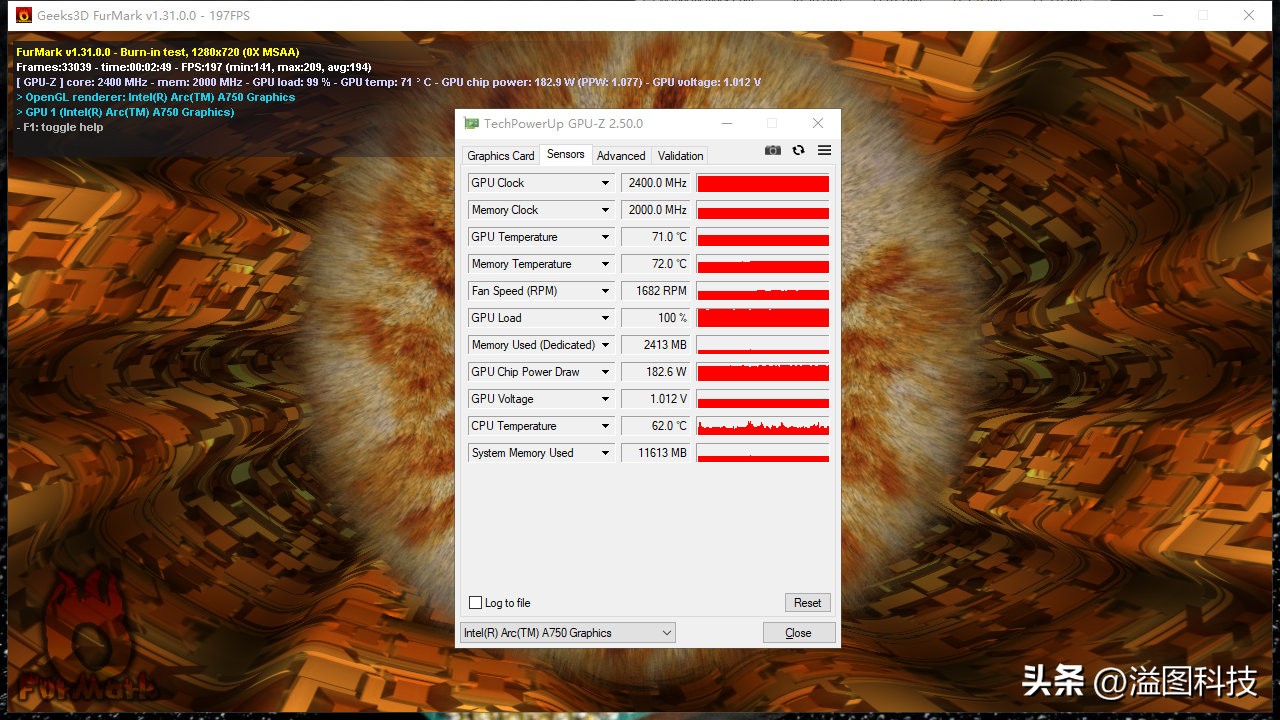This screenshot has height=720, width=1280.
Task: Click the Memory Temperature history graph
Action: coord(763,264)
